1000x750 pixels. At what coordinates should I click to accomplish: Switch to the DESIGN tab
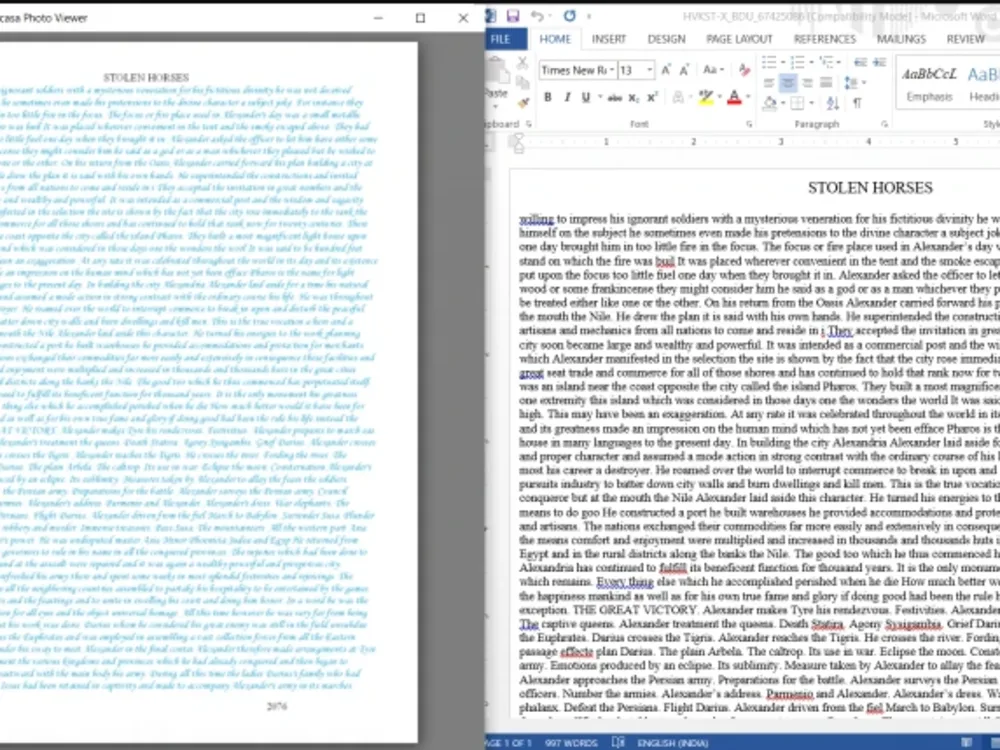[x=666, y=39]
